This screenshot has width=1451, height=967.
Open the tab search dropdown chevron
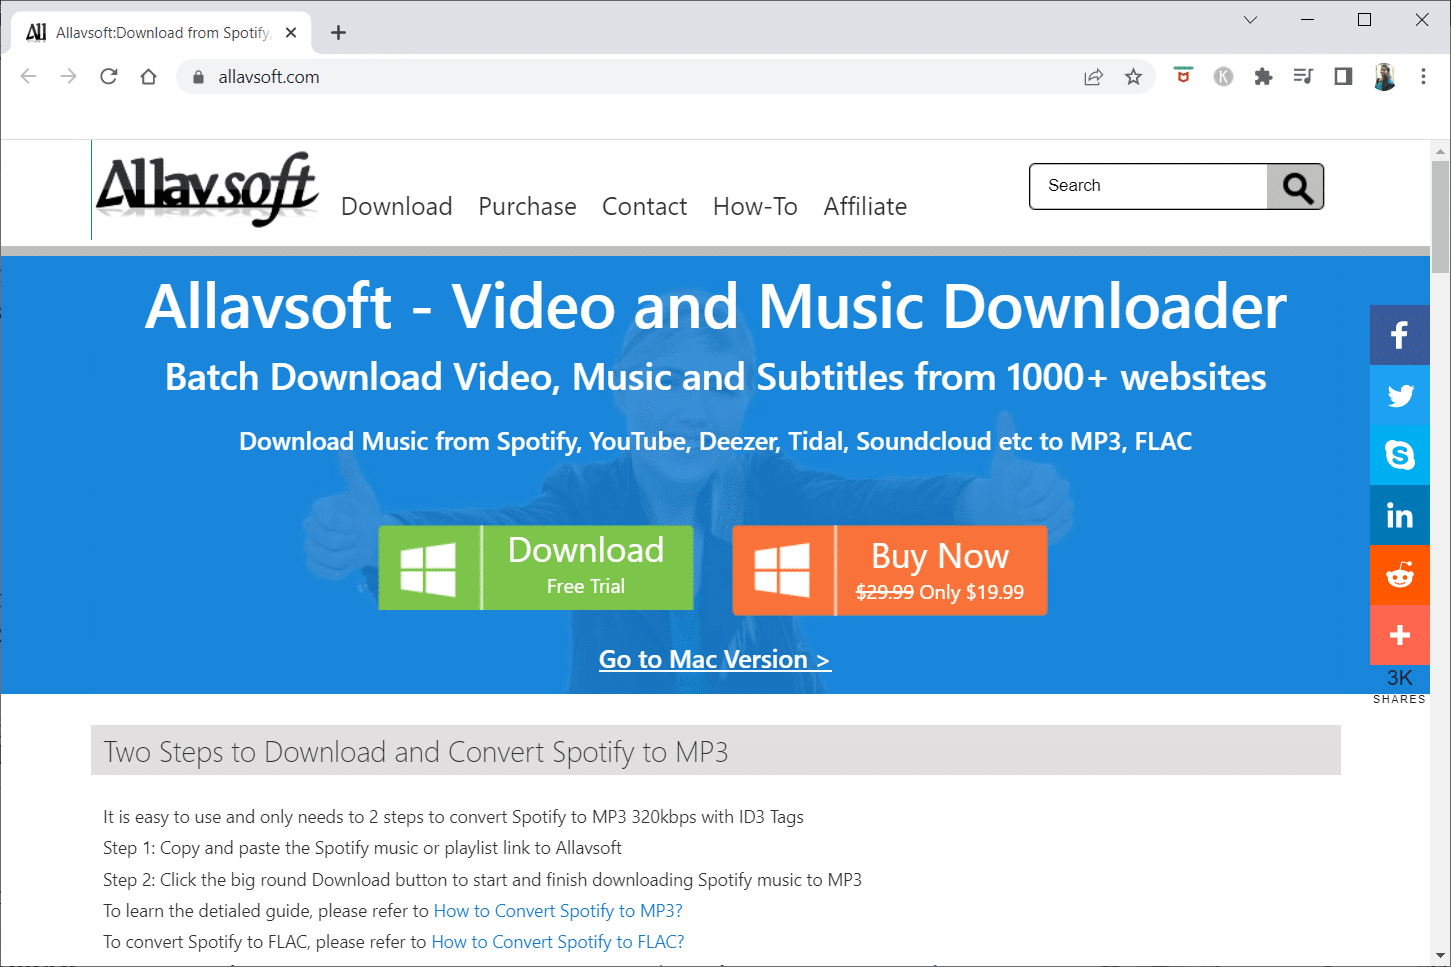coord(1250,20)
